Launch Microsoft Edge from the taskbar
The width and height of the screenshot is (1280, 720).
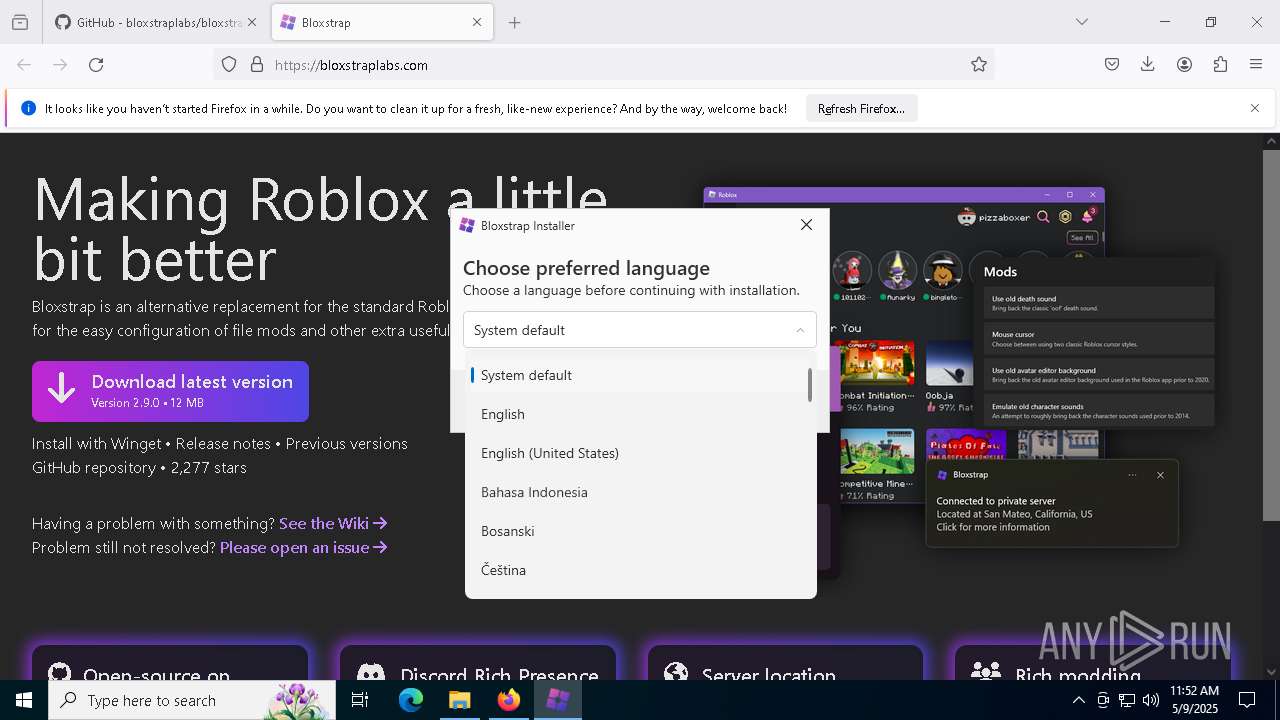pyautogui.click(x=411, y=700)
